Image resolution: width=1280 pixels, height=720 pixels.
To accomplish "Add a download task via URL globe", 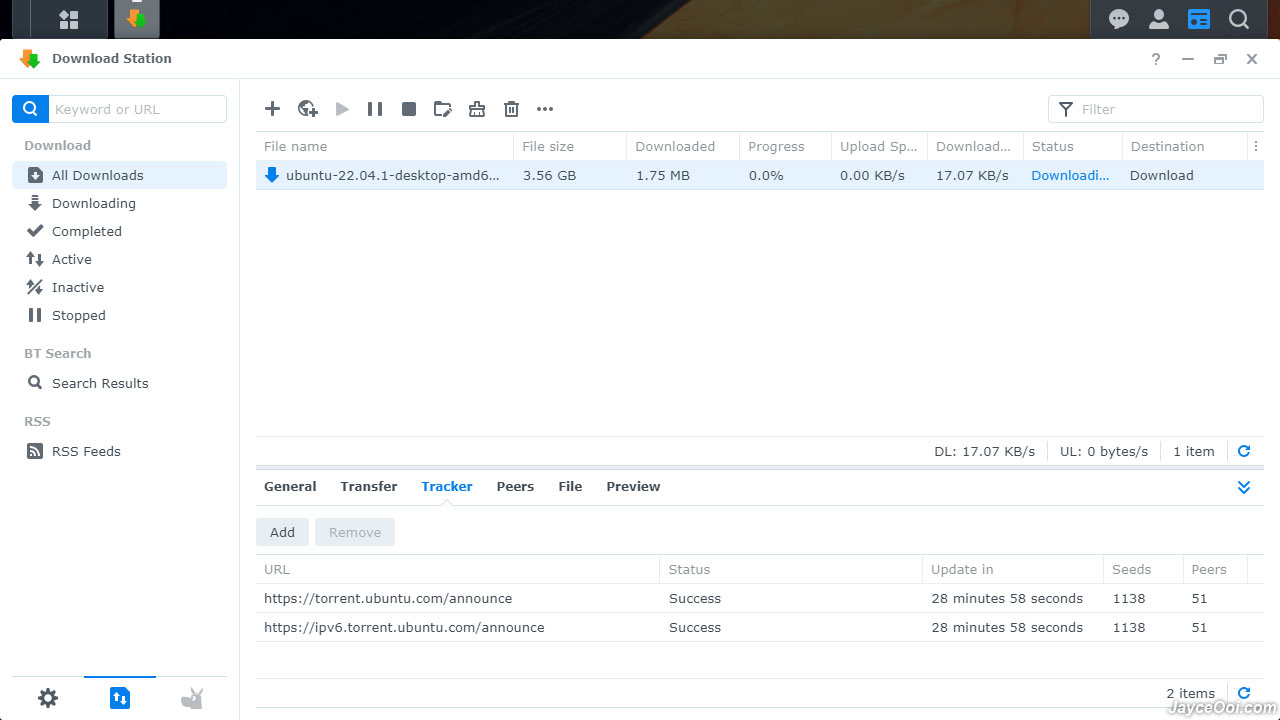I will [x=307, y=109].
